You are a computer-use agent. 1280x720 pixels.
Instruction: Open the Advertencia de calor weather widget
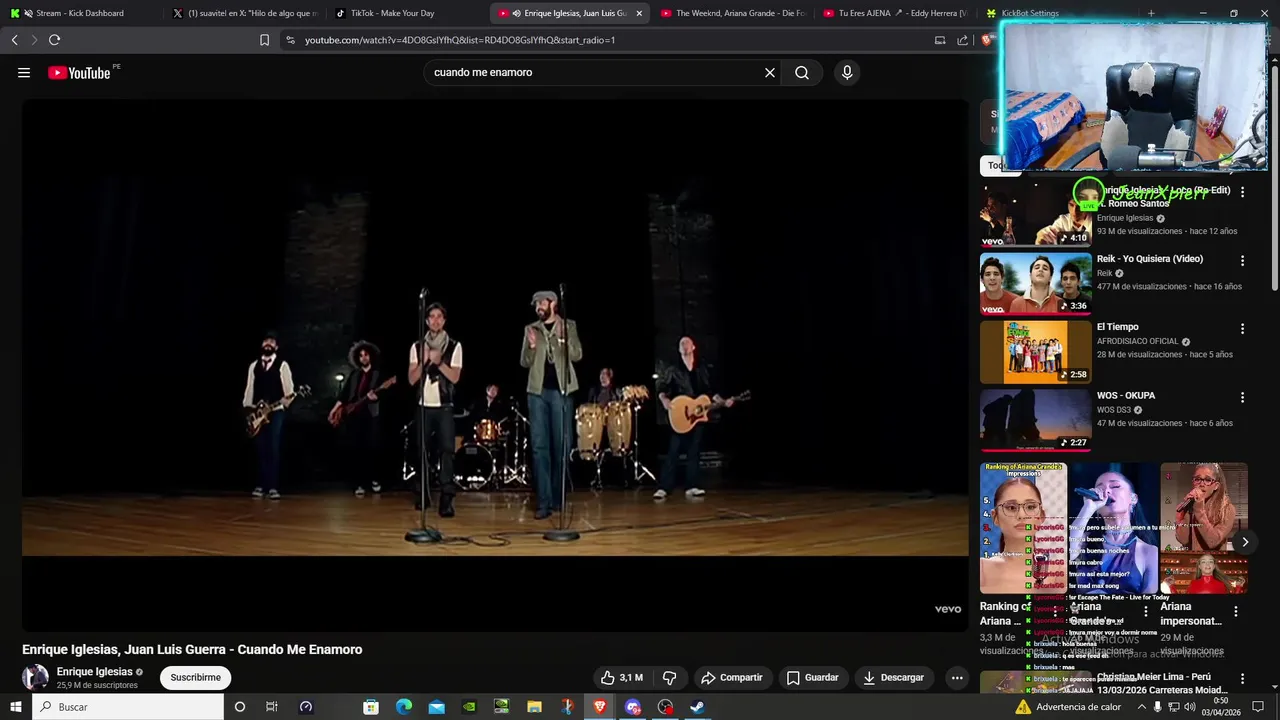[1067, 707]
